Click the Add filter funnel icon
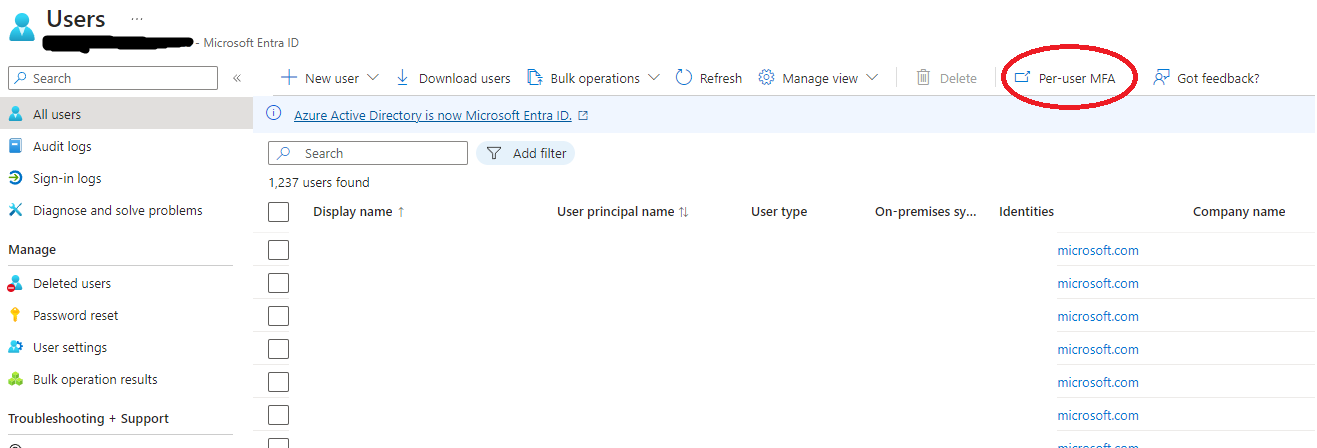1317x448 pixels. tap(493, 153)
